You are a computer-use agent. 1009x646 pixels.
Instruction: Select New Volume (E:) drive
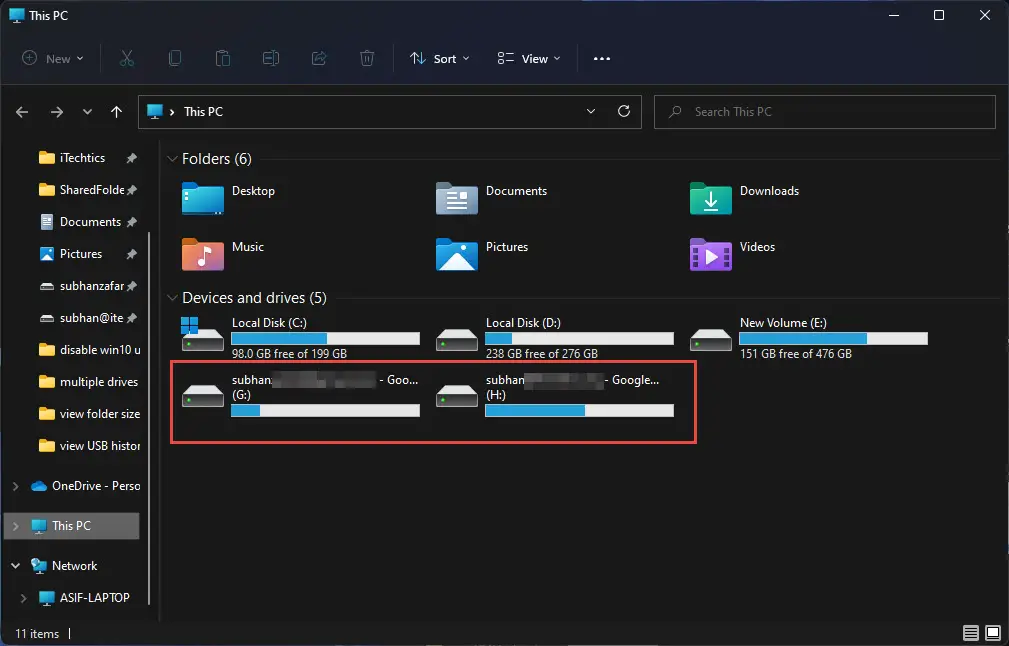809,337
